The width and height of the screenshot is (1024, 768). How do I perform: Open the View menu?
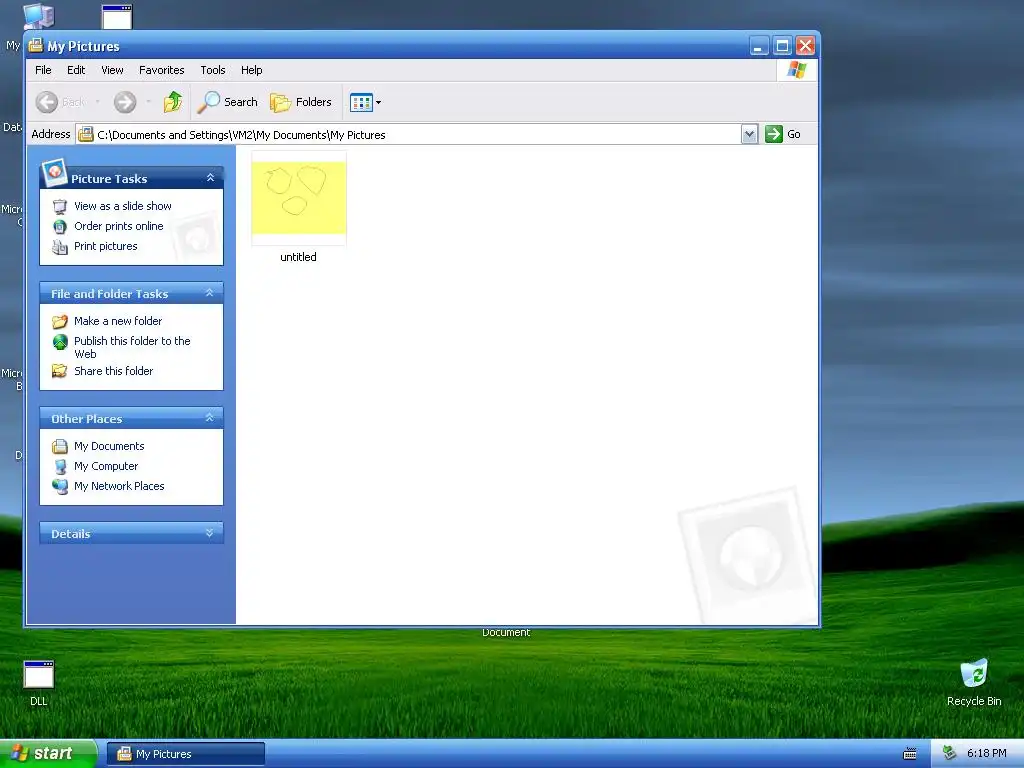(112, 70)
